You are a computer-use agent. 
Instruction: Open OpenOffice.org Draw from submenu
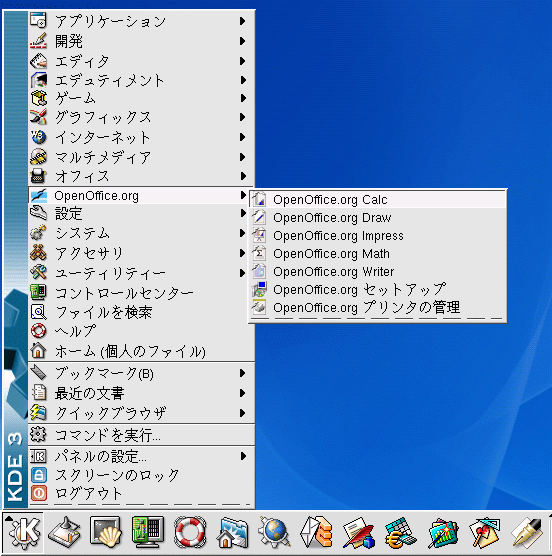pos(378,217)
